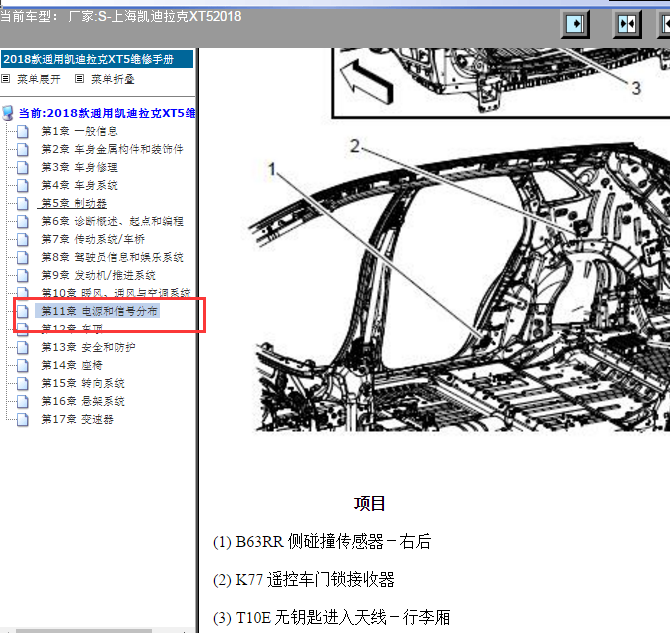Click page icon for 第8章 驾驶员信息
This screenshot has height=633, width=670.
(x=23, y=257)
